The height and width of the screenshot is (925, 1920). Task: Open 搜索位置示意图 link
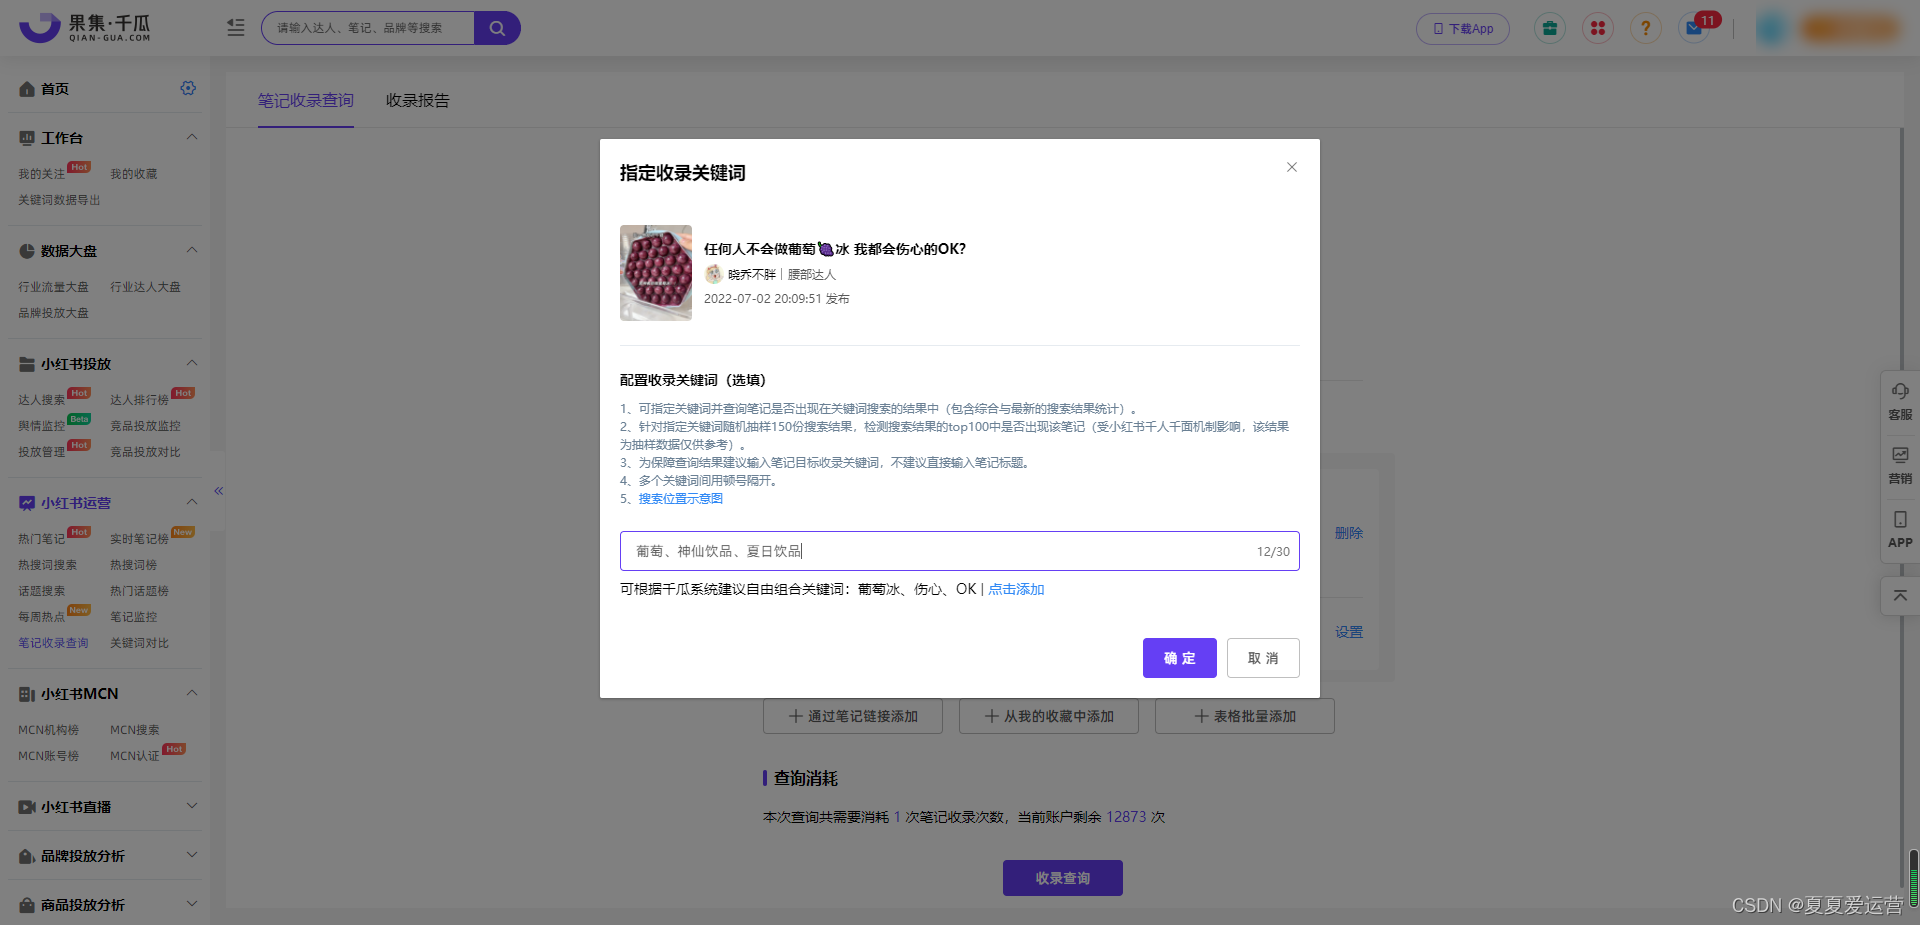[x=680, y=498]
